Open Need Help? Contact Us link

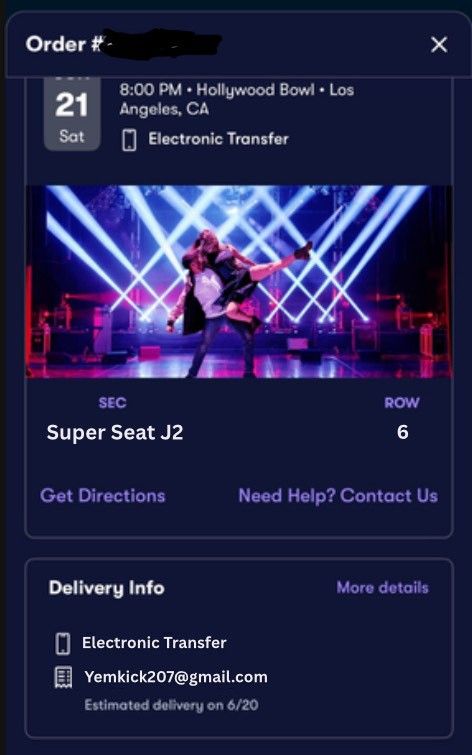[x=338, y=496]
